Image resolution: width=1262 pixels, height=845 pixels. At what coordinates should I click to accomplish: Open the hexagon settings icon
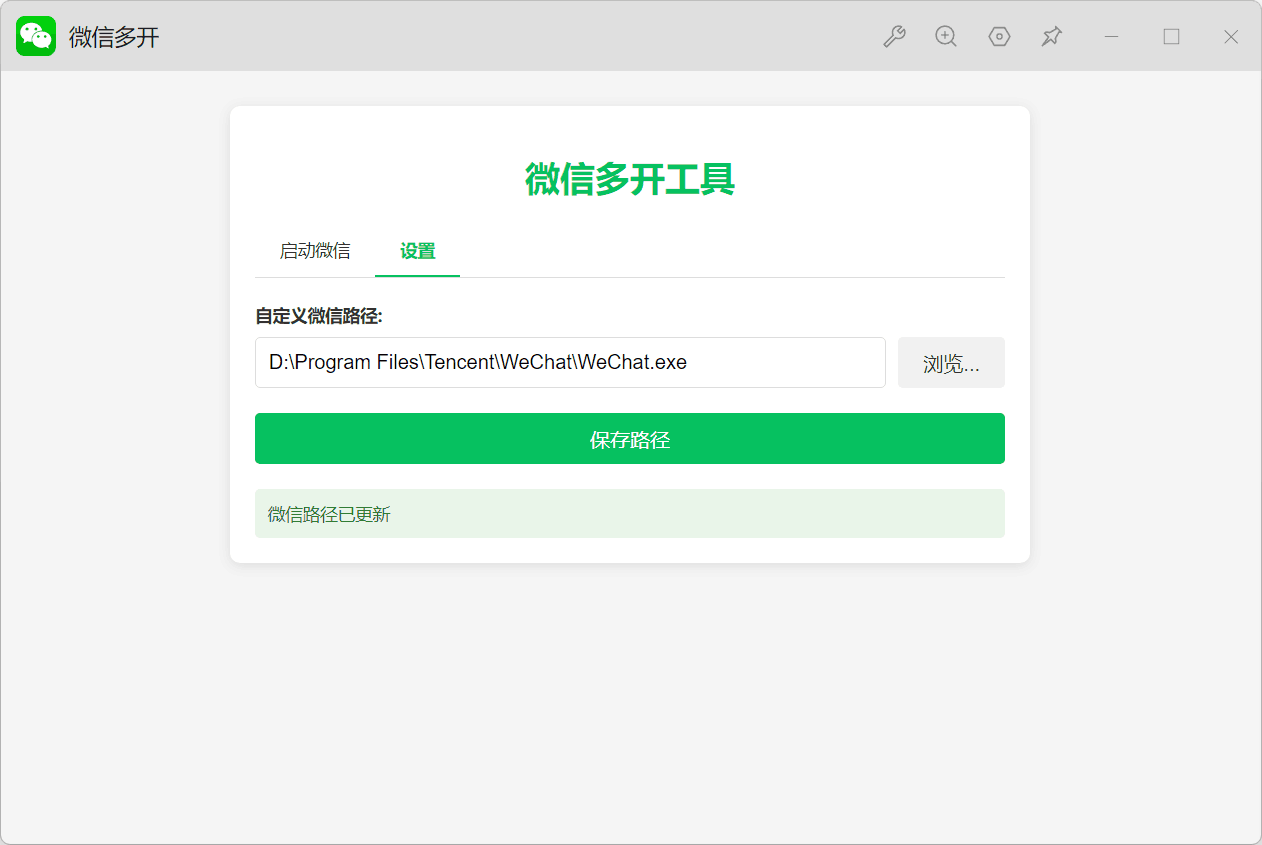tap(999, 37)
